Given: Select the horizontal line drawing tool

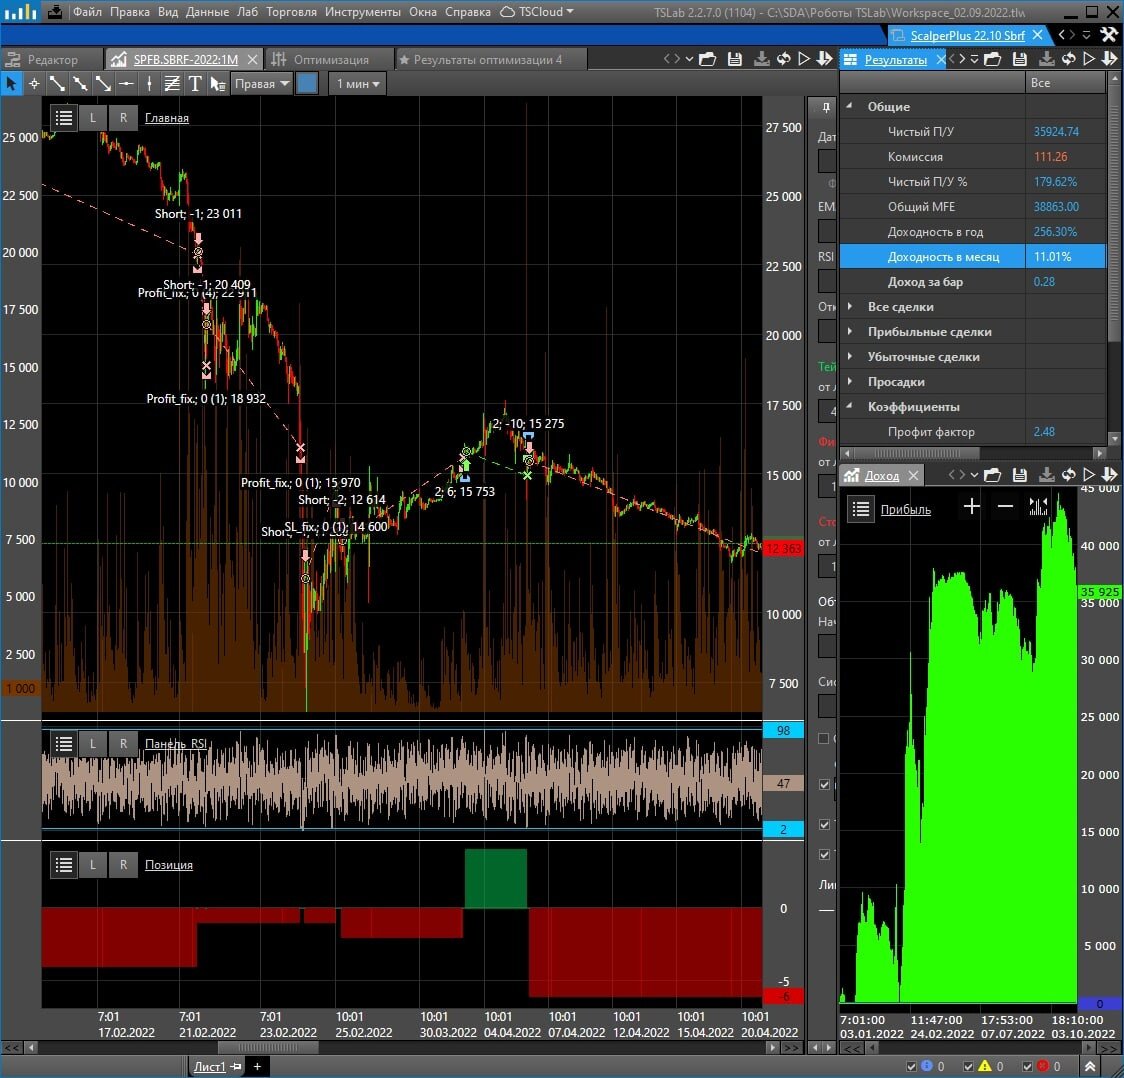Looking at the screenshot, I should [x=126, y=84].
